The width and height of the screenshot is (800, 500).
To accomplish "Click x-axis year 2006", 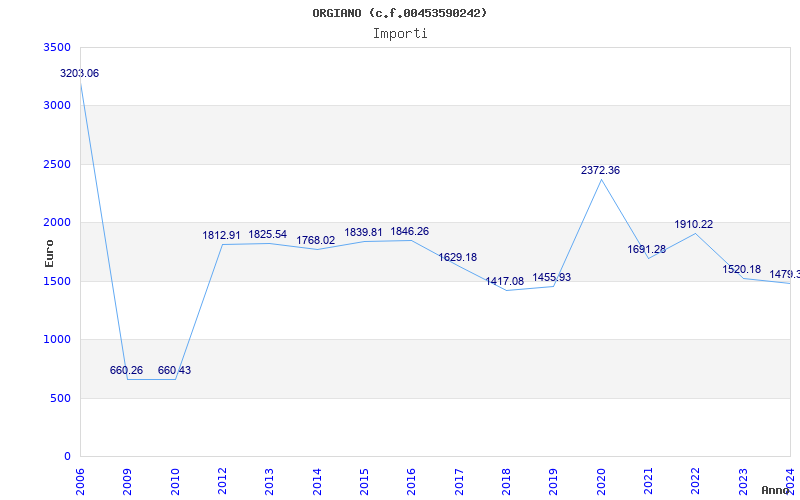I will coord(80,482).
